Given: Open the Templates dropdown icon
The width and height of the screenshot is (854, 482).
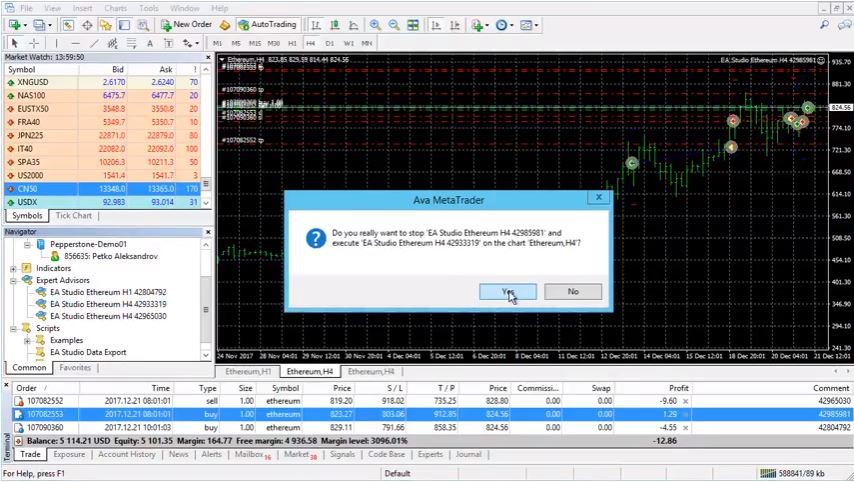Looking at the screenshot, I should (x=529, y=25).
